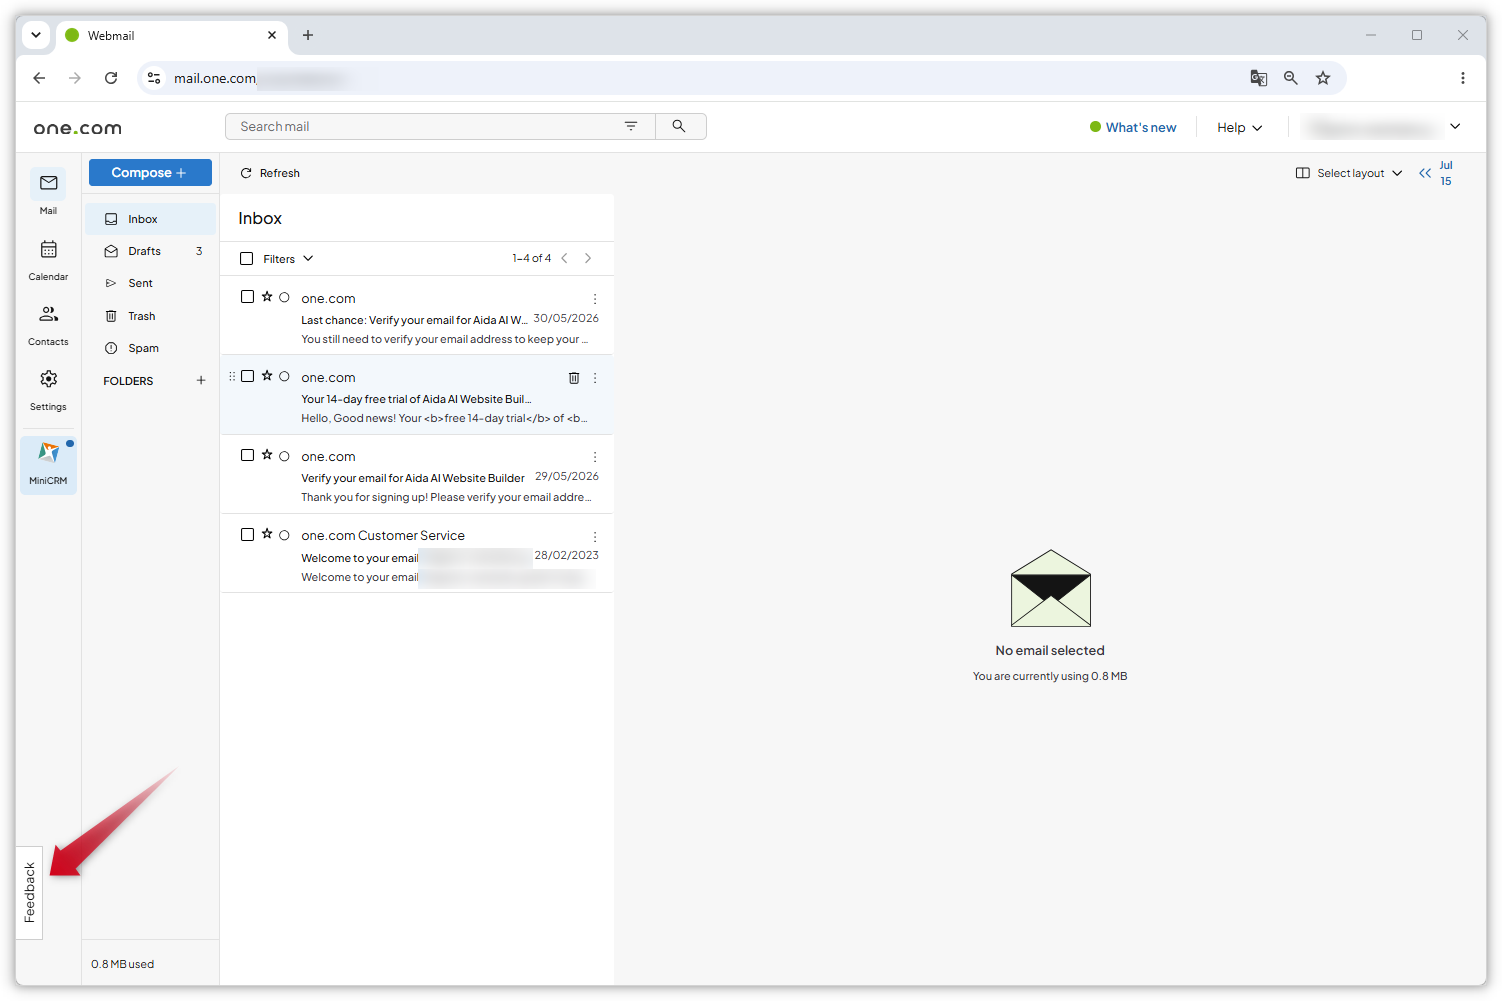
Task: Open more options for 14-day trial email
Action: (x=595, y=378)
